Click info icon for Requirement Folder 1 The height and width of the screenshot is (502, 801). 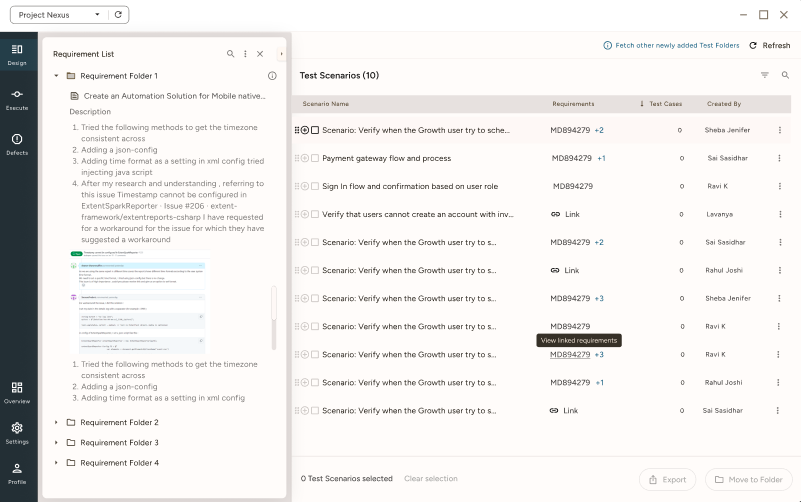tap(272, 76)
